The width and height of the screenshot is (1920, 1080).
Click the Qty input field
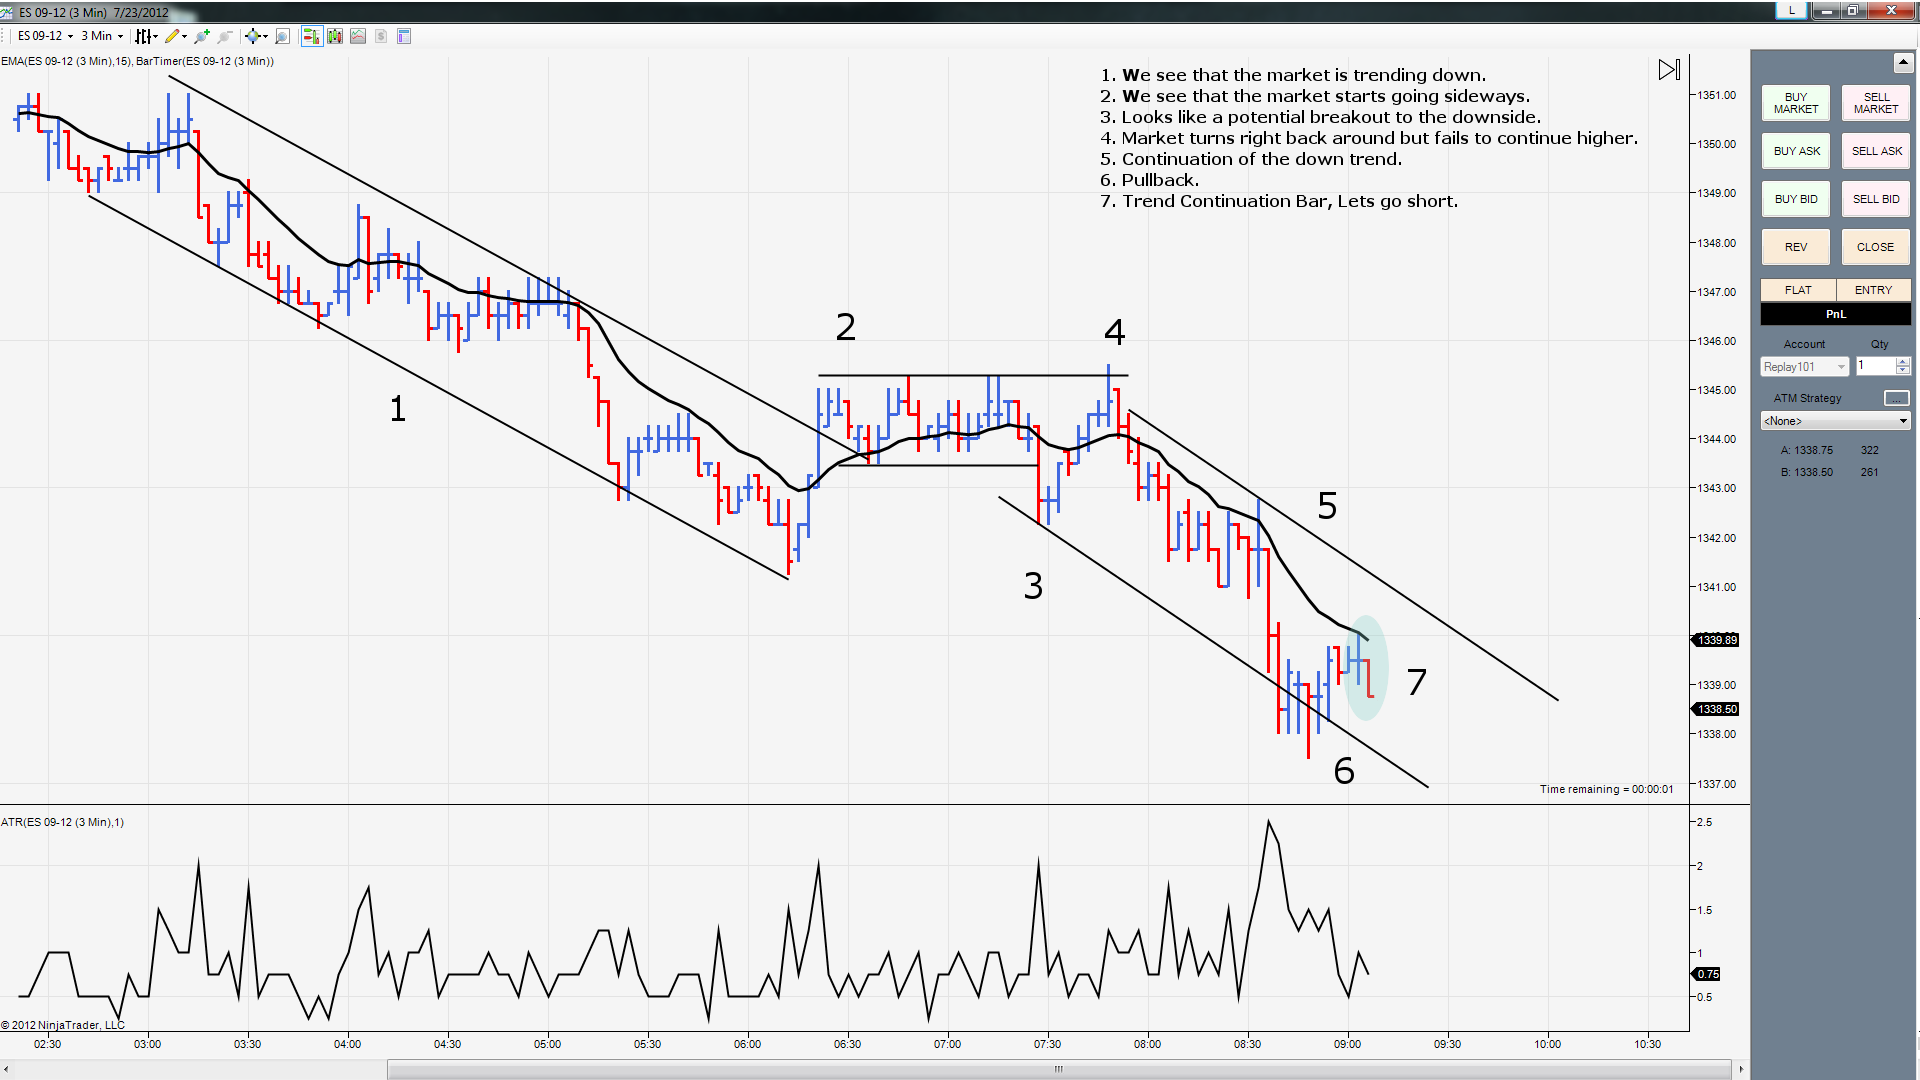tap(1876, 367)
